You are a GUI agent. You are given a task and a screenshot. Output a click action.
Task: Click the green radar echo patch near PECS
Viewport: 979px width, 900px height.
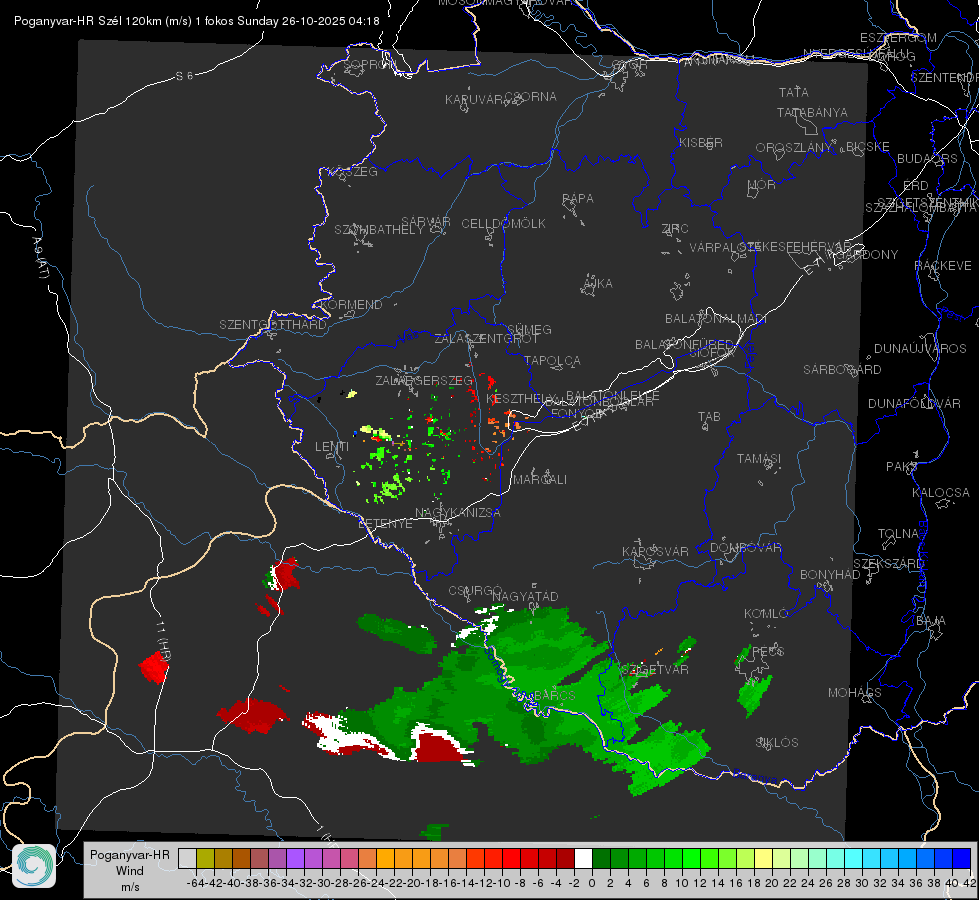point(754,696)
